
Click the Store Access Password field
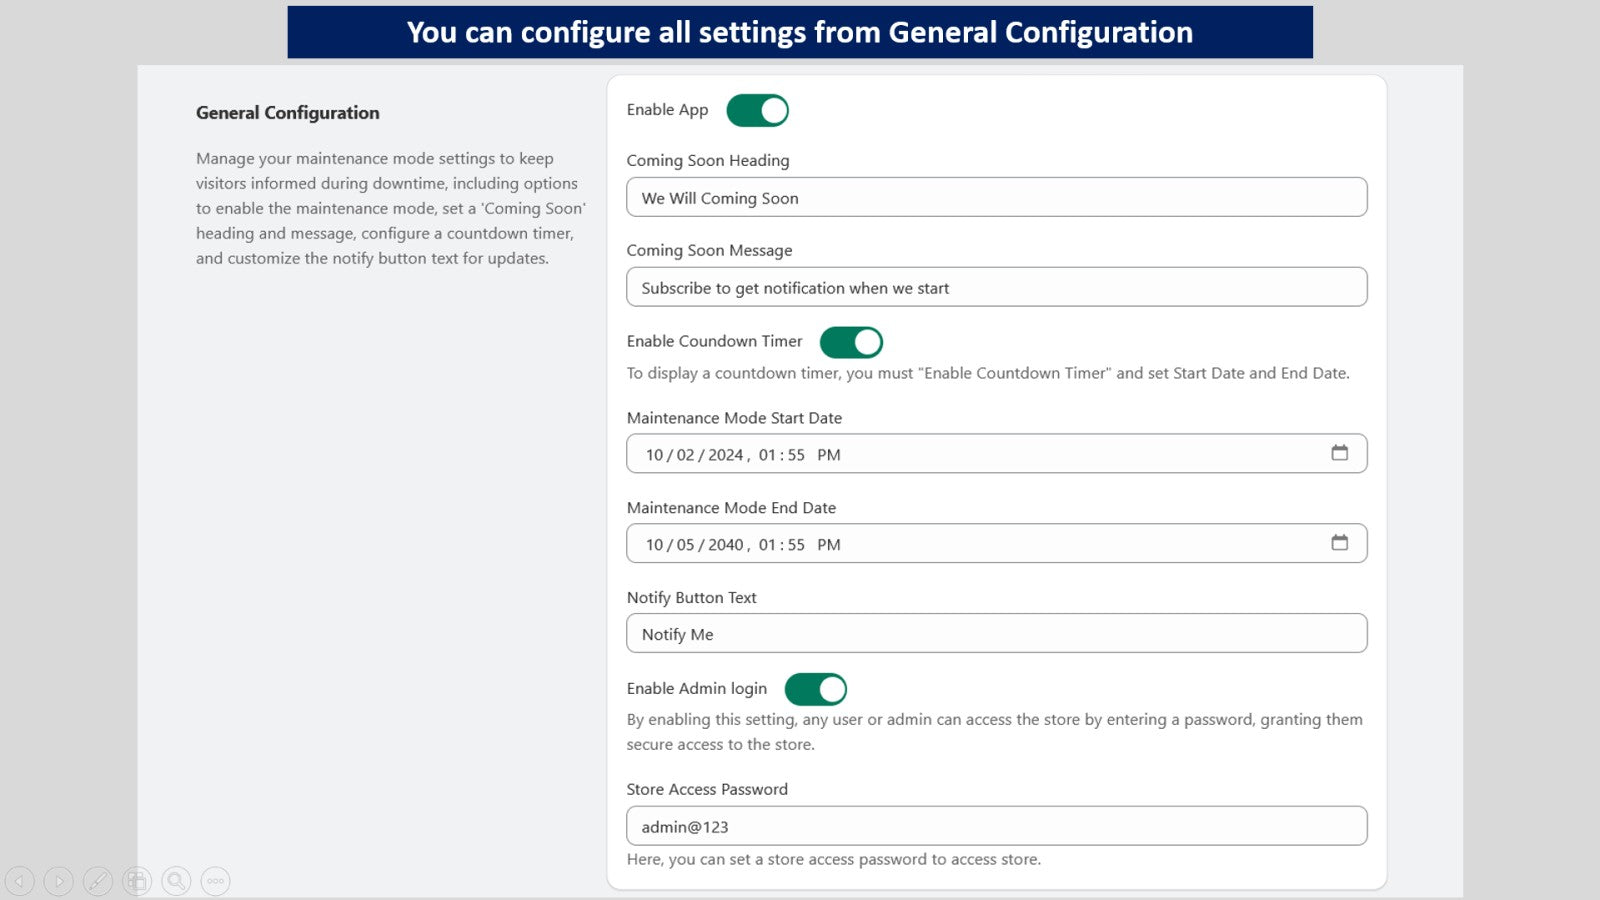pos(997,826)
